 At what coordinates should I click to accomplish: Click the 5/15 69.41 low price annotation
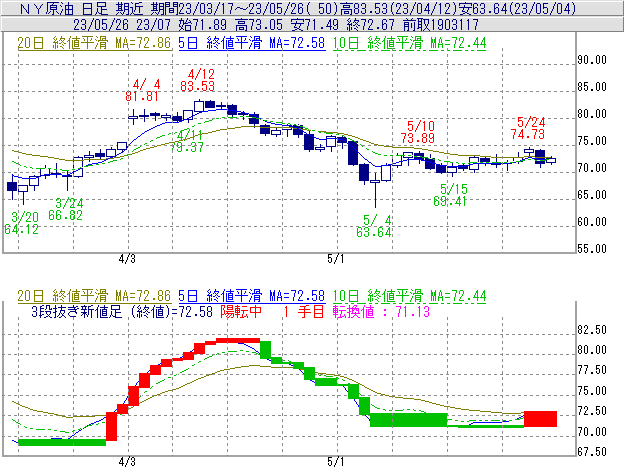(x=450, y=195)
